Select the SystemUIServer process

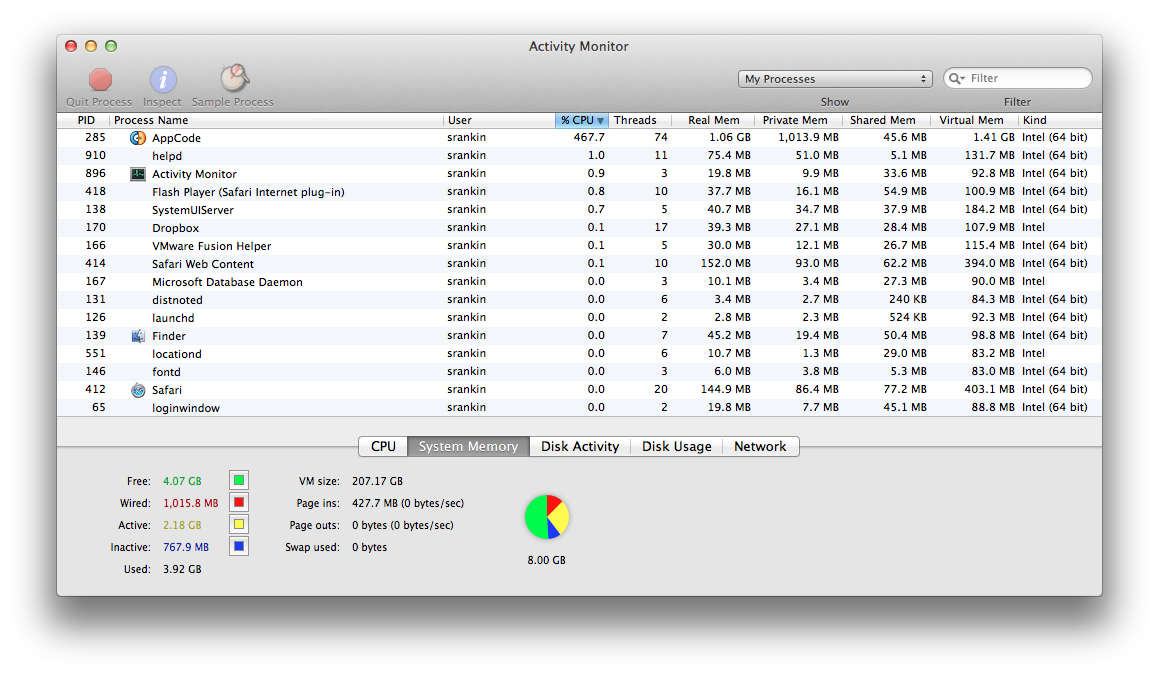tap(580, 210)
